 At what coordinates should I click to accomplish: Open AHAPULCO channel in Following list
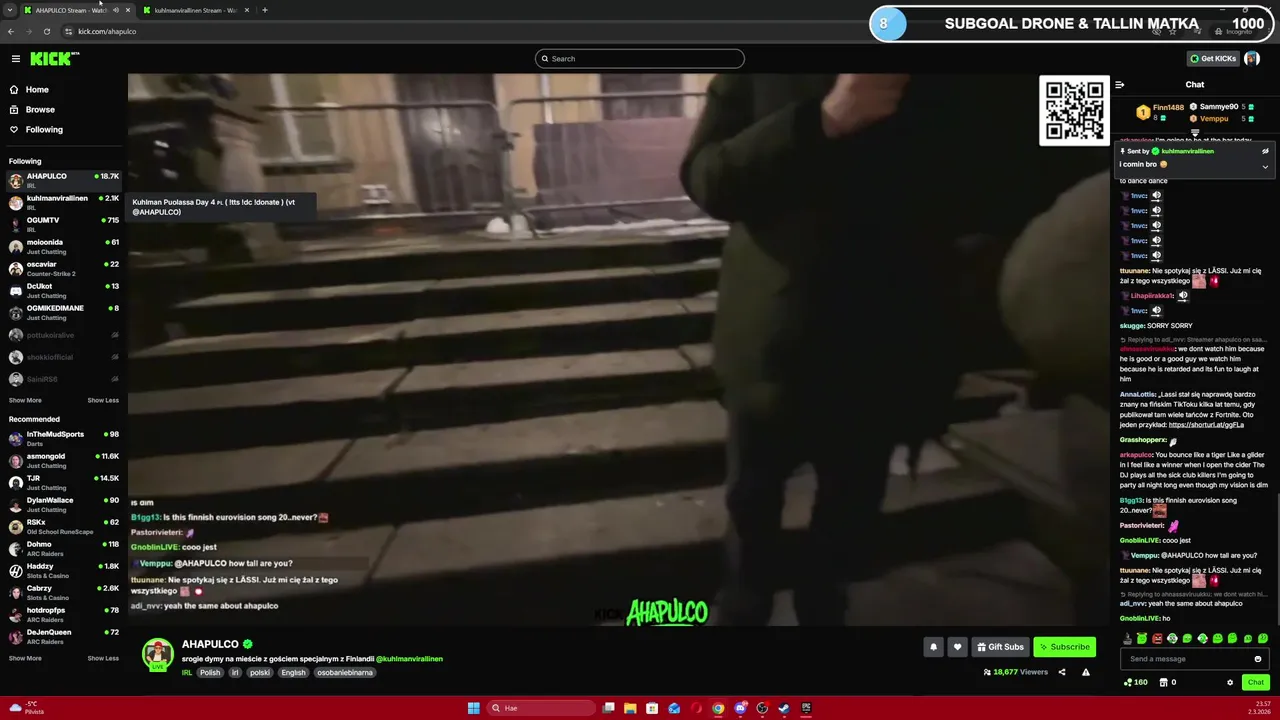tap(64, 180)
